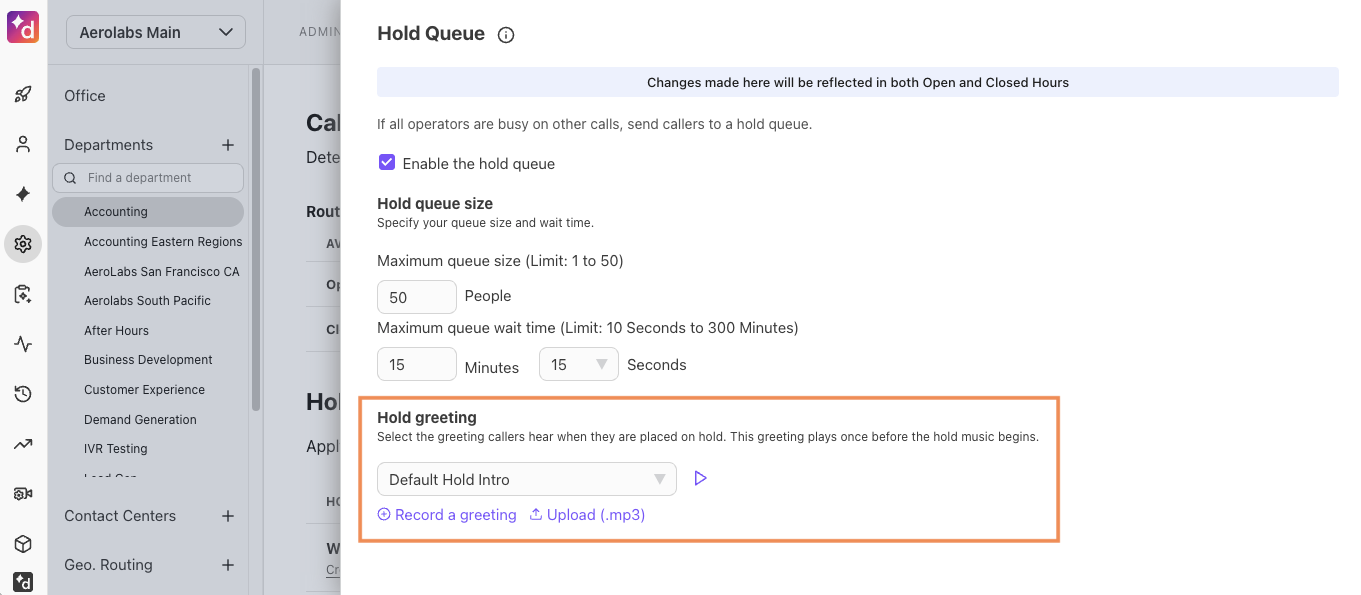Add a new department with plus icon

click(228, 145)
